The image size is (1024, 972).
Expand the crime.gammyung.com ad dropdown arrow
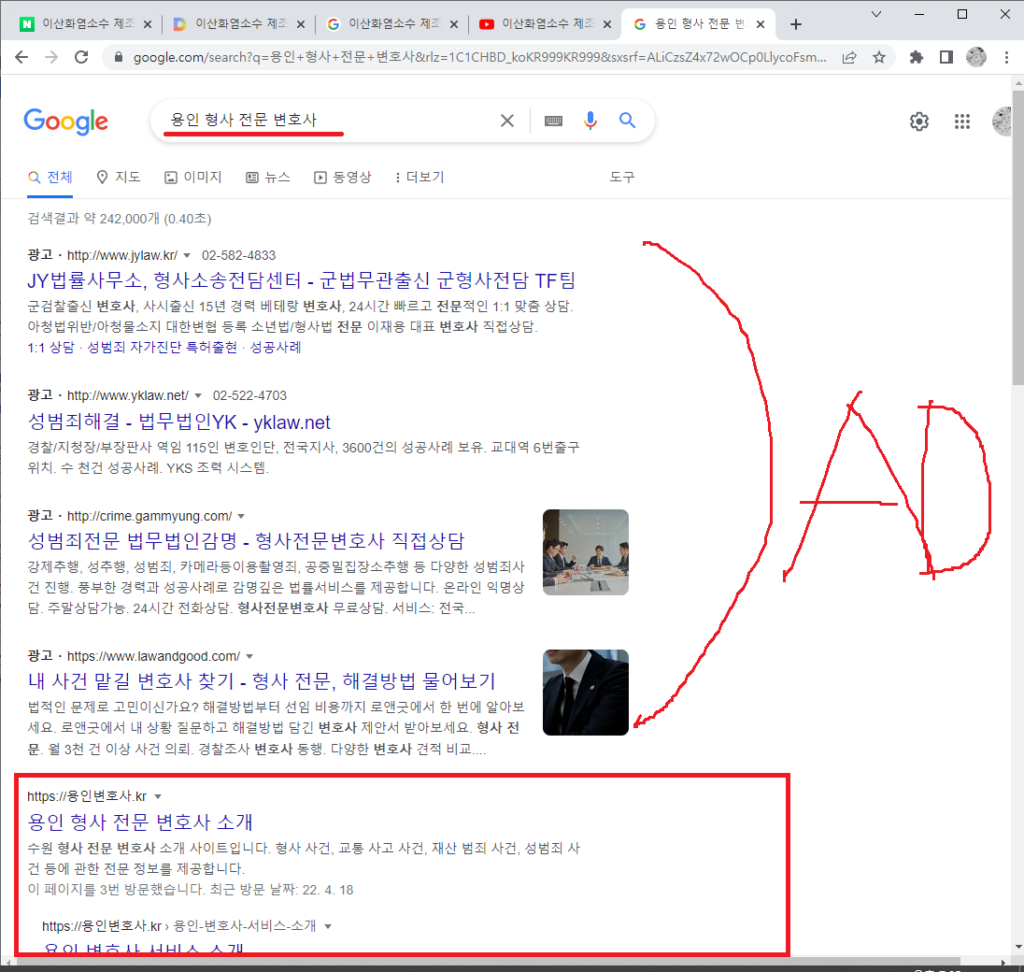[x=241, y=516]
